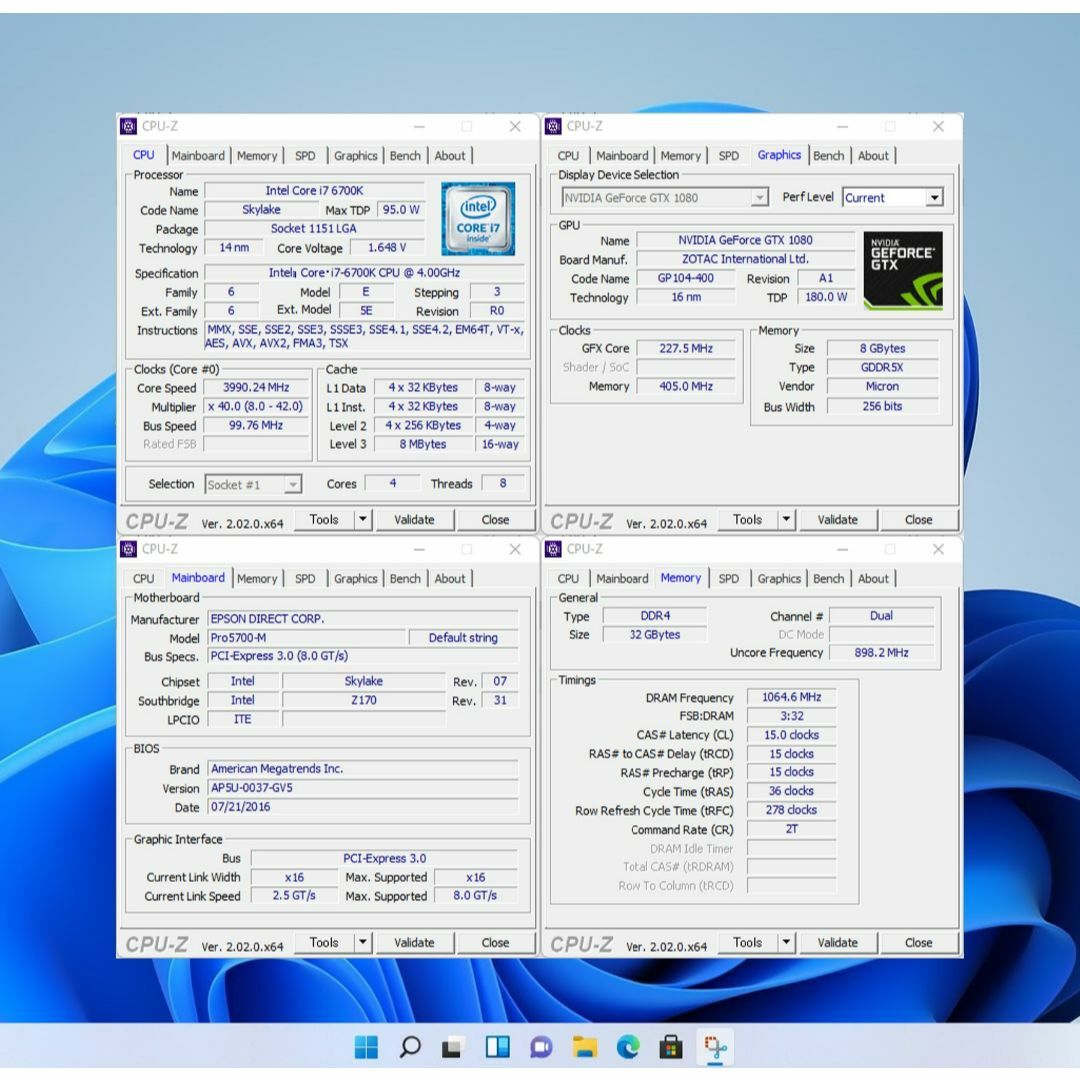
Task: Click GPU TDP value 180.0 W
Action: click(x=826, y=297)
